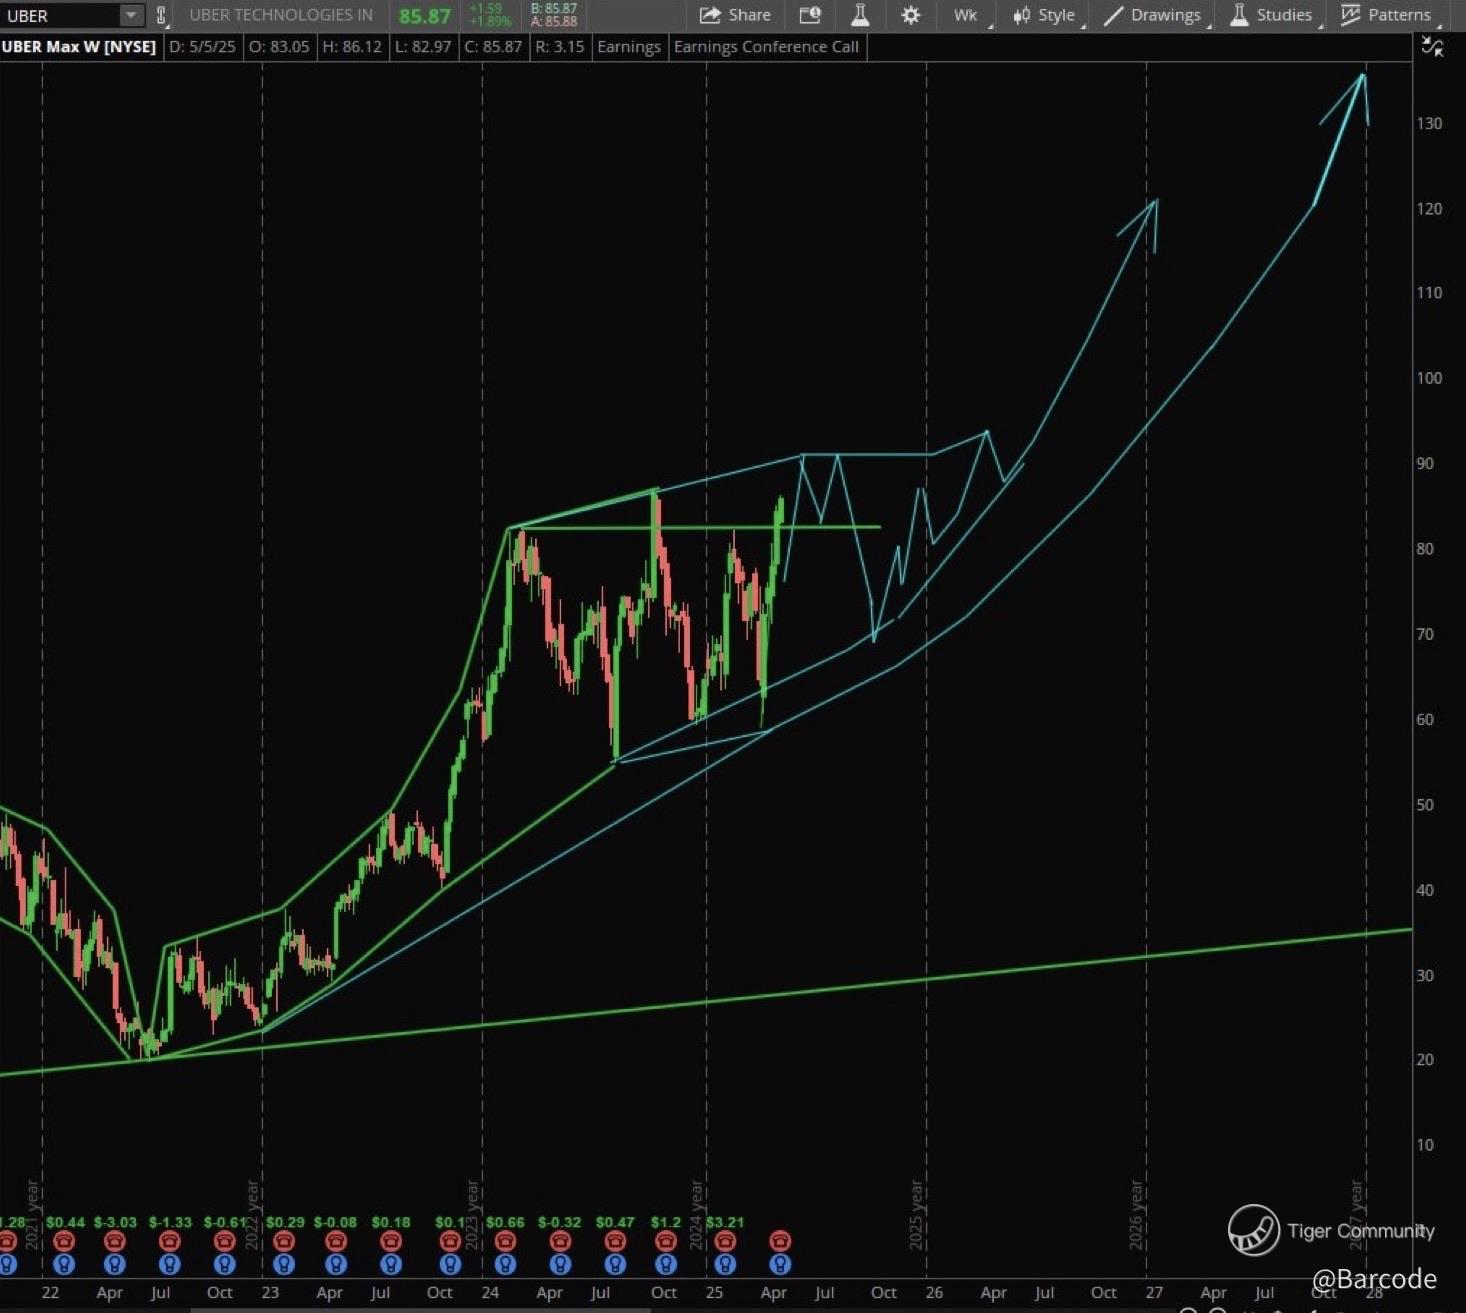Click the UBER Max W [NYSE] chart title
This screenshot has height=1313, width=1466.
[x=80, y=47]
